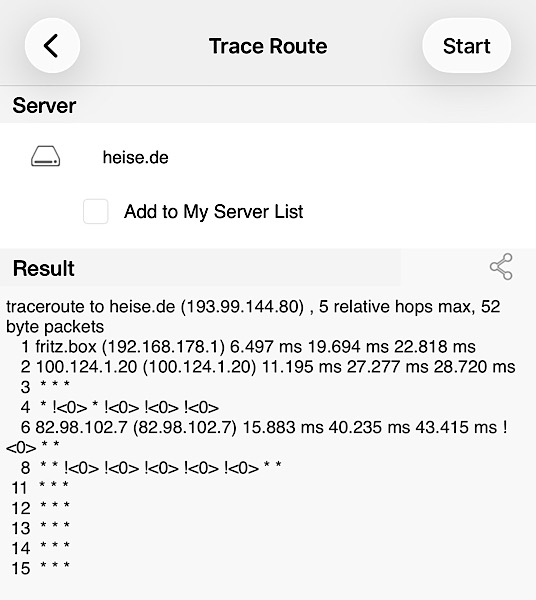Select hop 3 timeout result line
The height and width of the screenshot is (600, 536).
(45, 386)
